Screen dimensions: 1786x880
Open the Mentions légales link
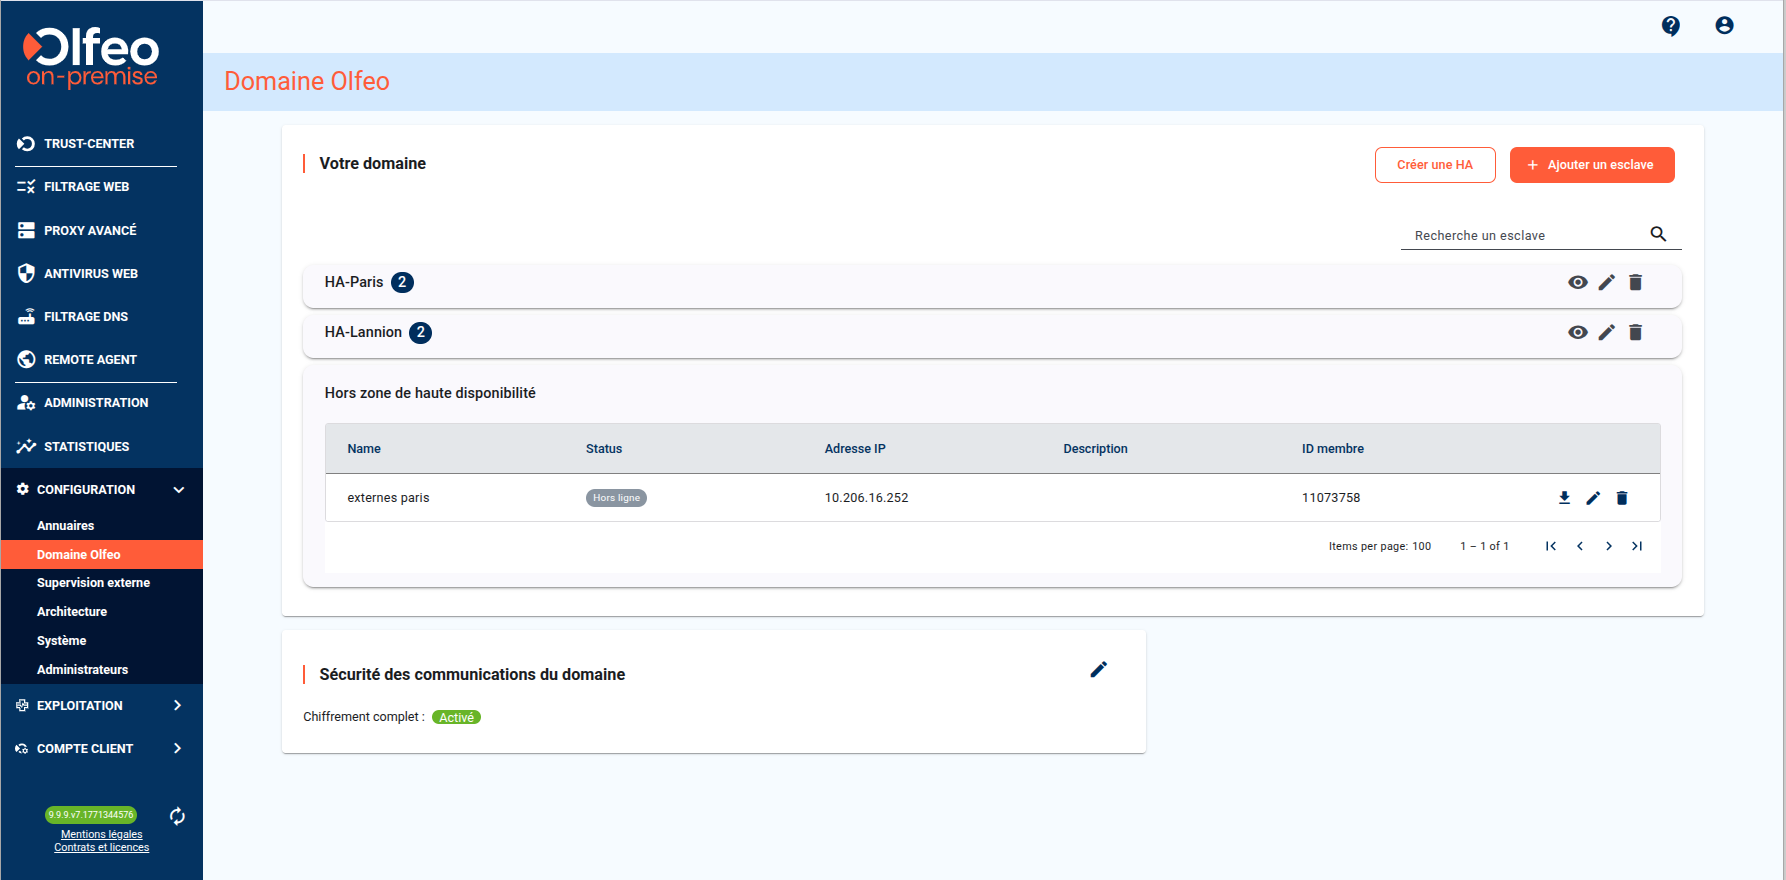click(101, 834)
